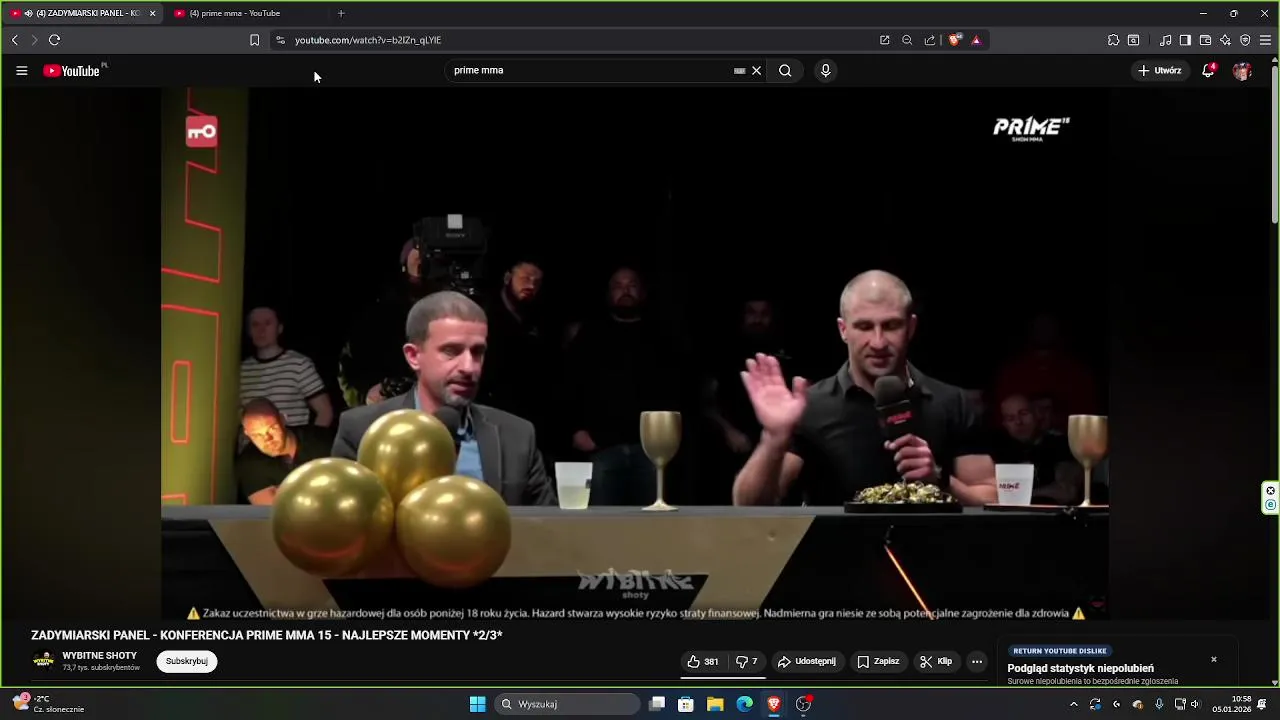Open Brave Wallet icon
This screenshot has height=720, width=1280.
click(1205, 40)
